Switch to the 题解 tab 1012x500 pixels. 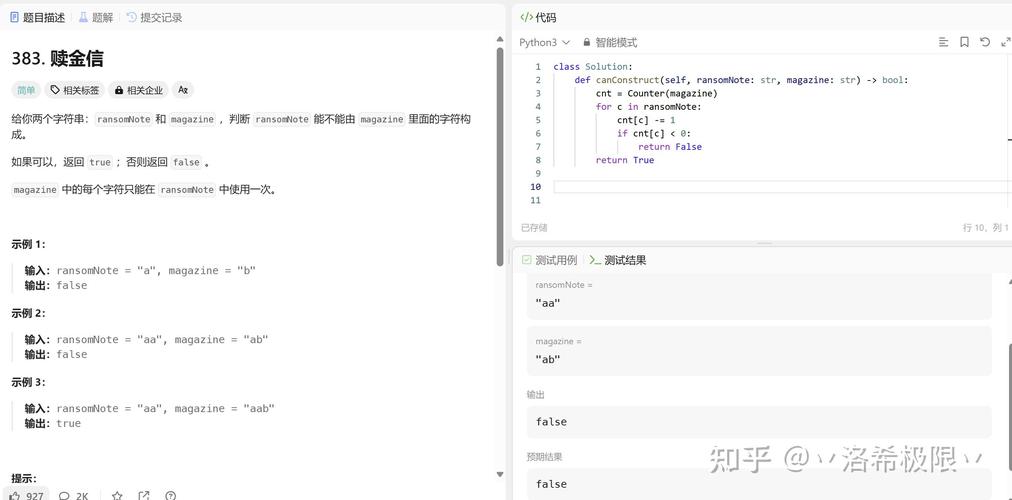(96, 17)
